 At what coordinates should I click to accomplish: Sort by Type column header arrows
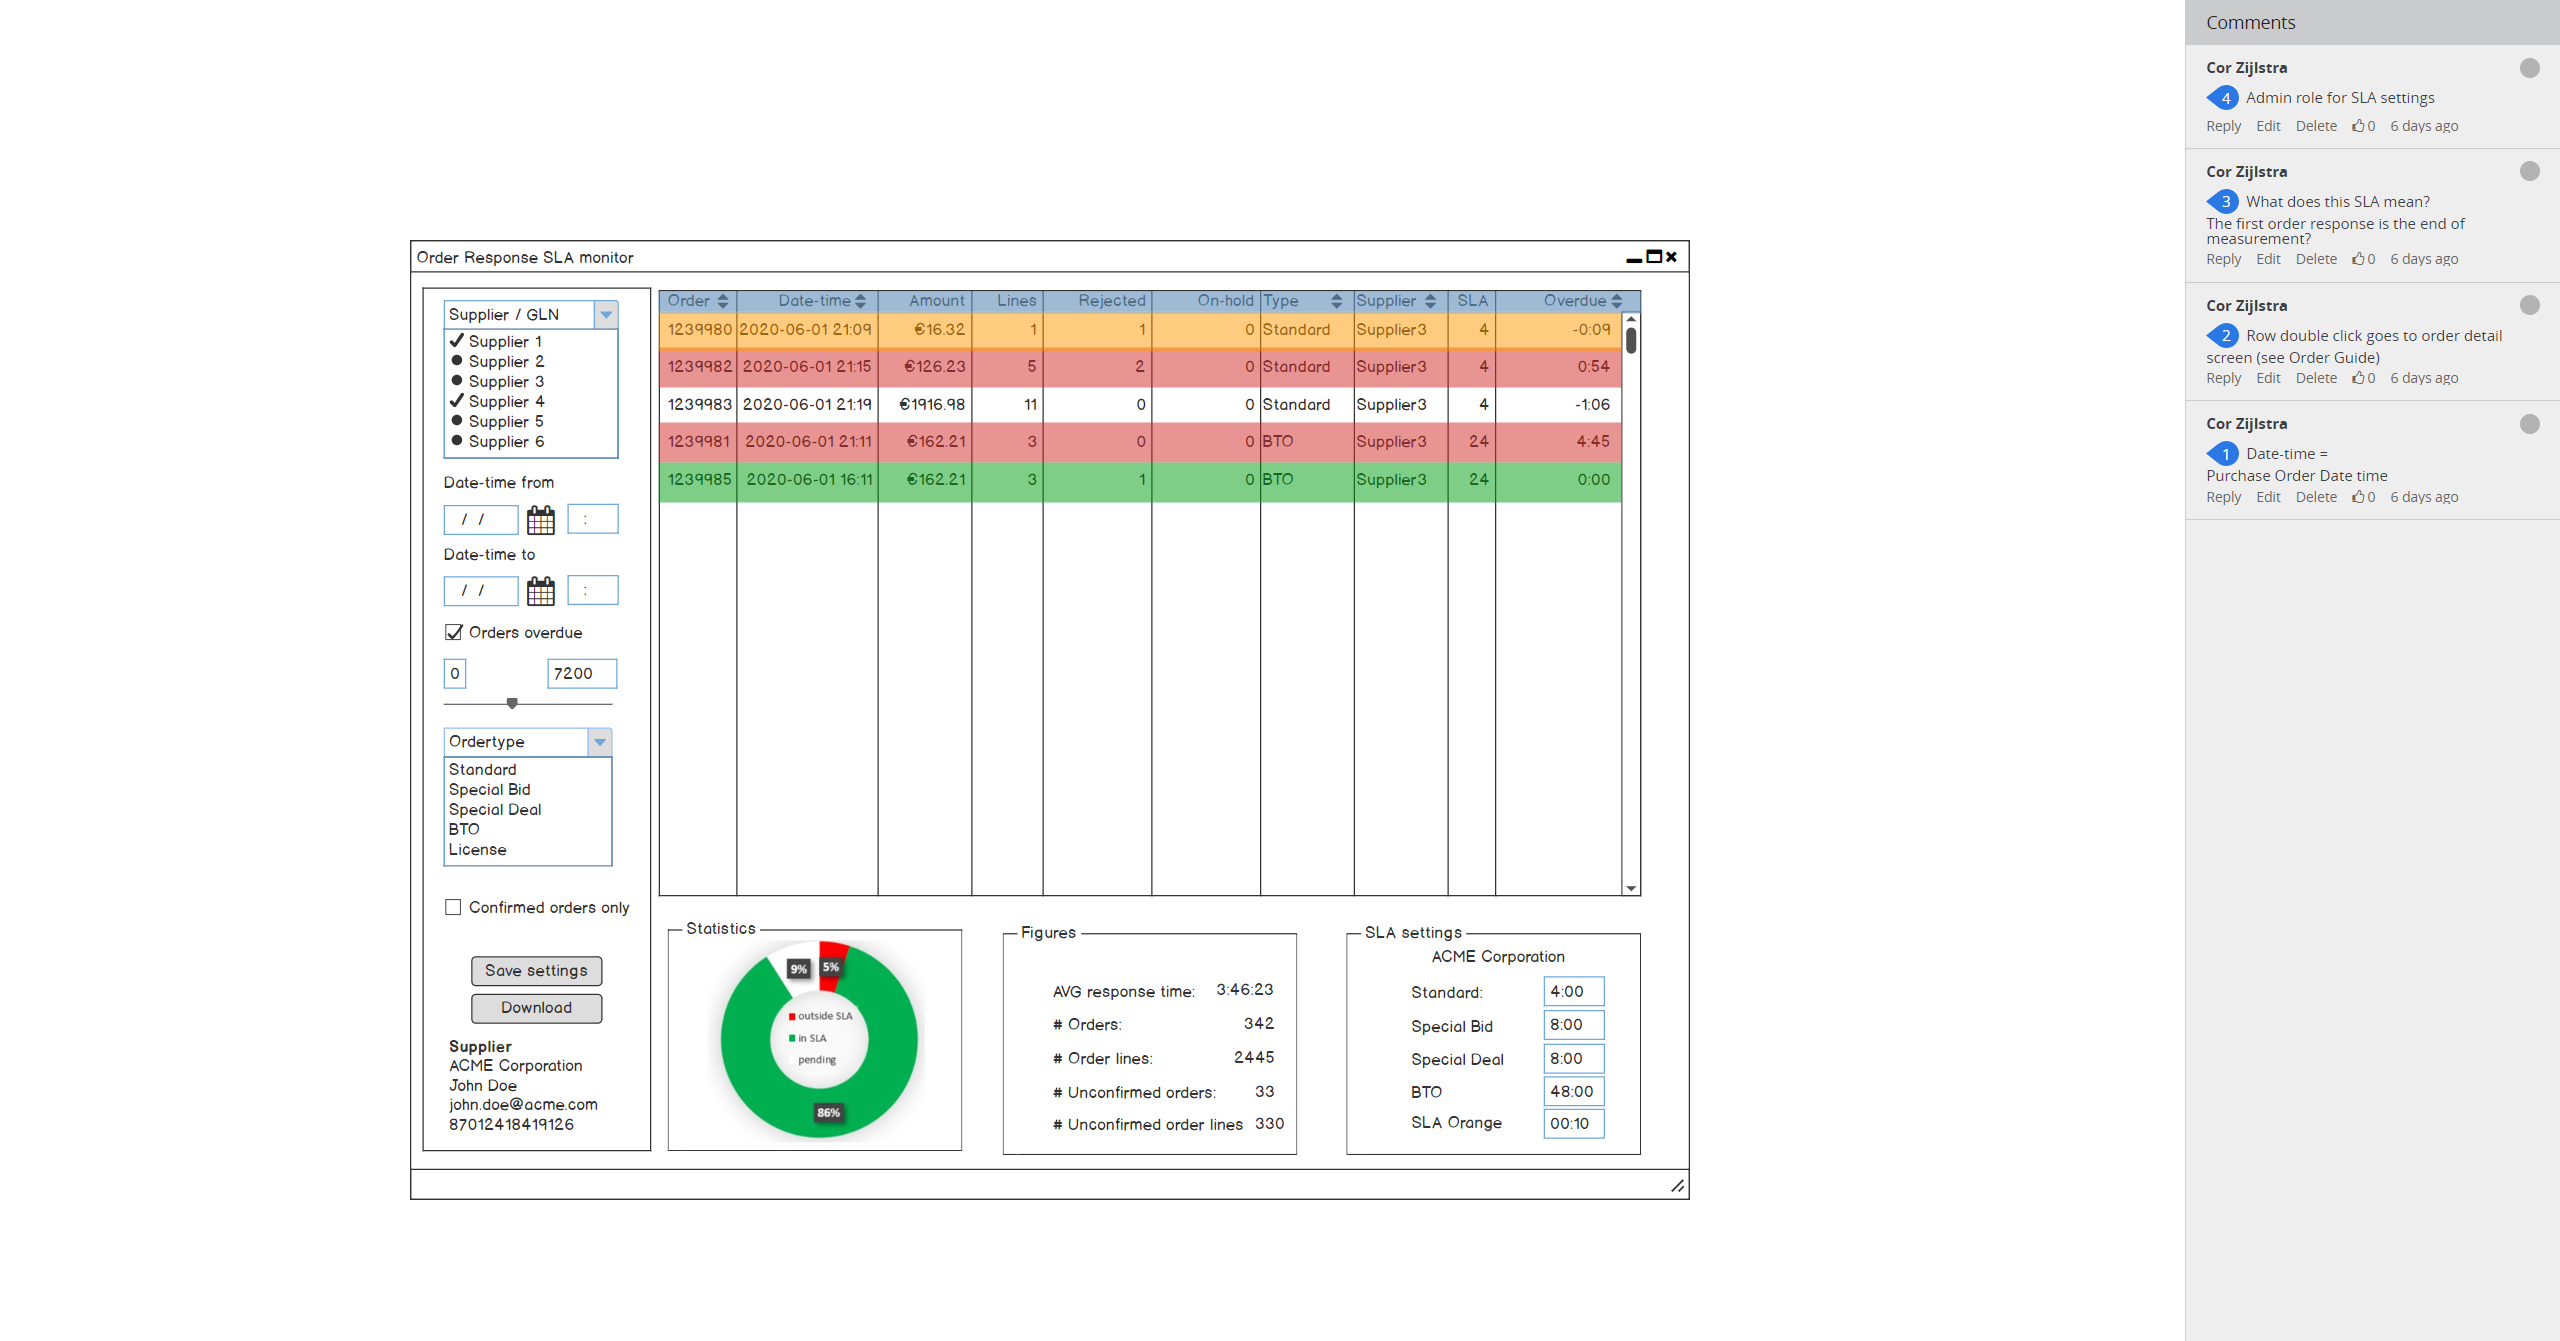(1336, 301)
